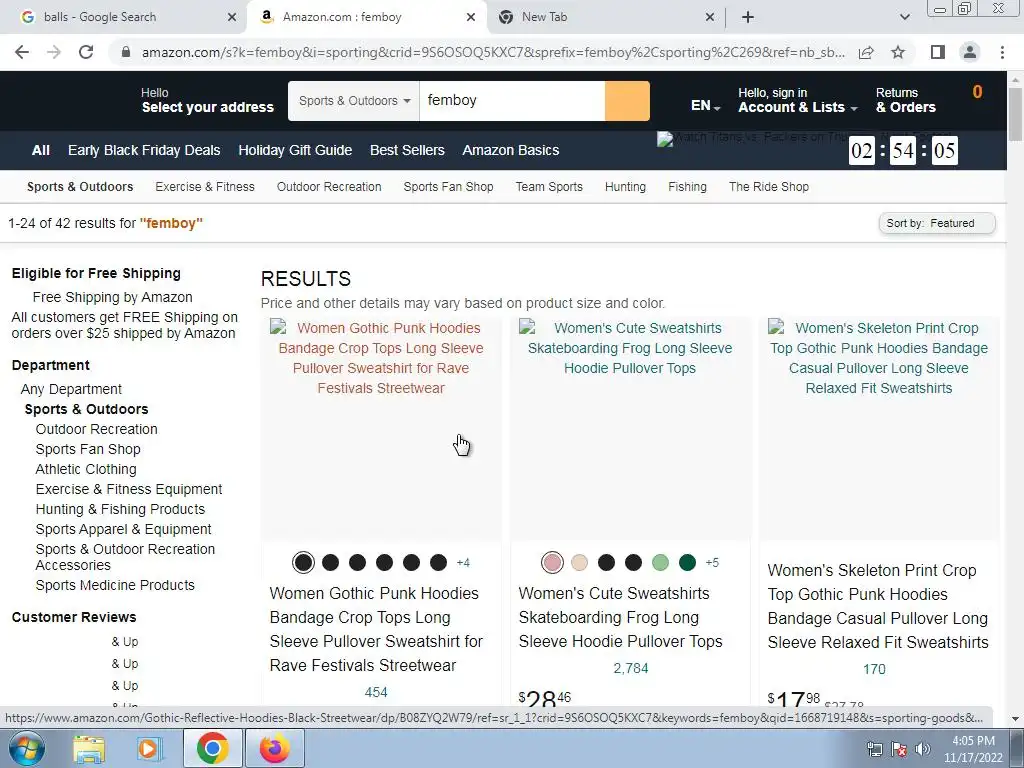Open Windows Explorer from taskbar

(x=89, y=748)
